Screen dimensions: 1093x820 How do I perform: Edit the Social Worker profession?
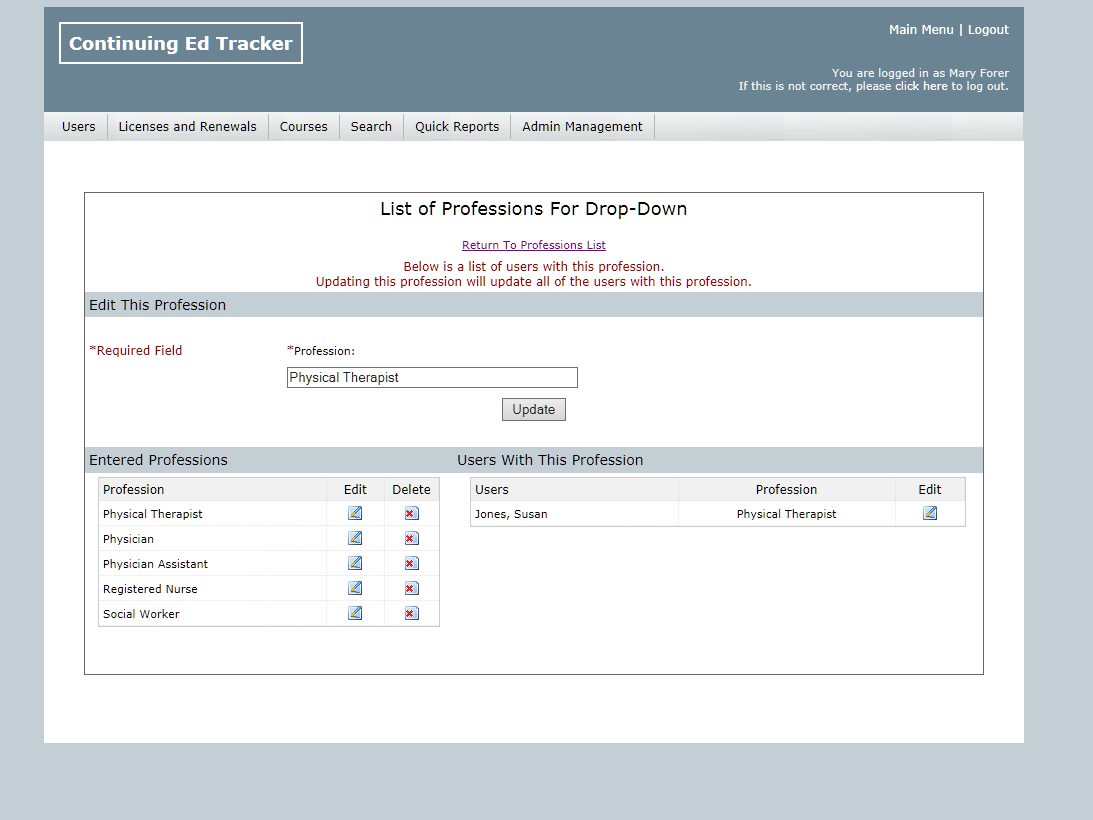coord(355,613)
